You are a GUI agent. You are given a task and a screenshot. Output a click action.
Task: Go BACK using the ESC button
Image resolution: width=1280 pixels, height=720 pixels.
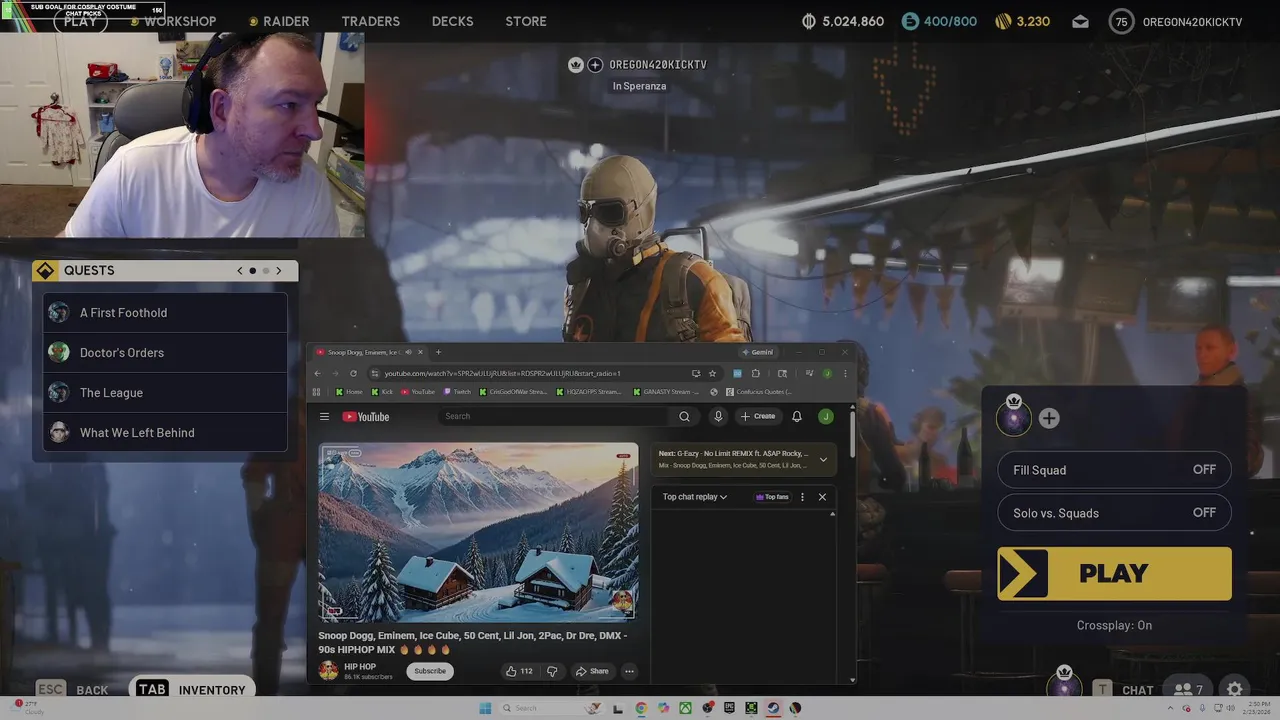coord(72,689)
